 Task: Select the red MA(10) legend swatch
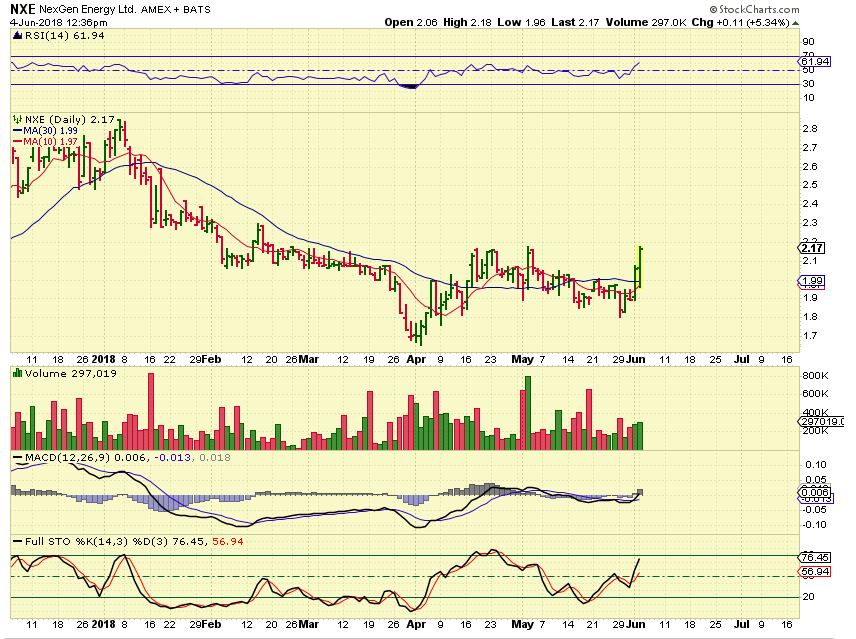[x=17, y=141]
